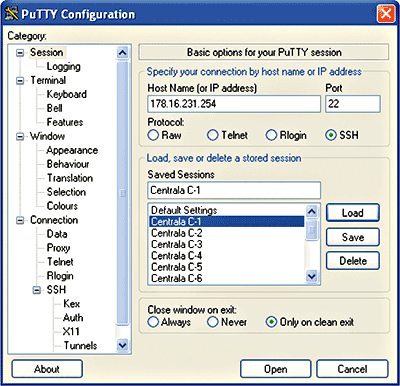Click the Port input field
The width and height of the screenshot is (400, 386).
pos(353,104)
